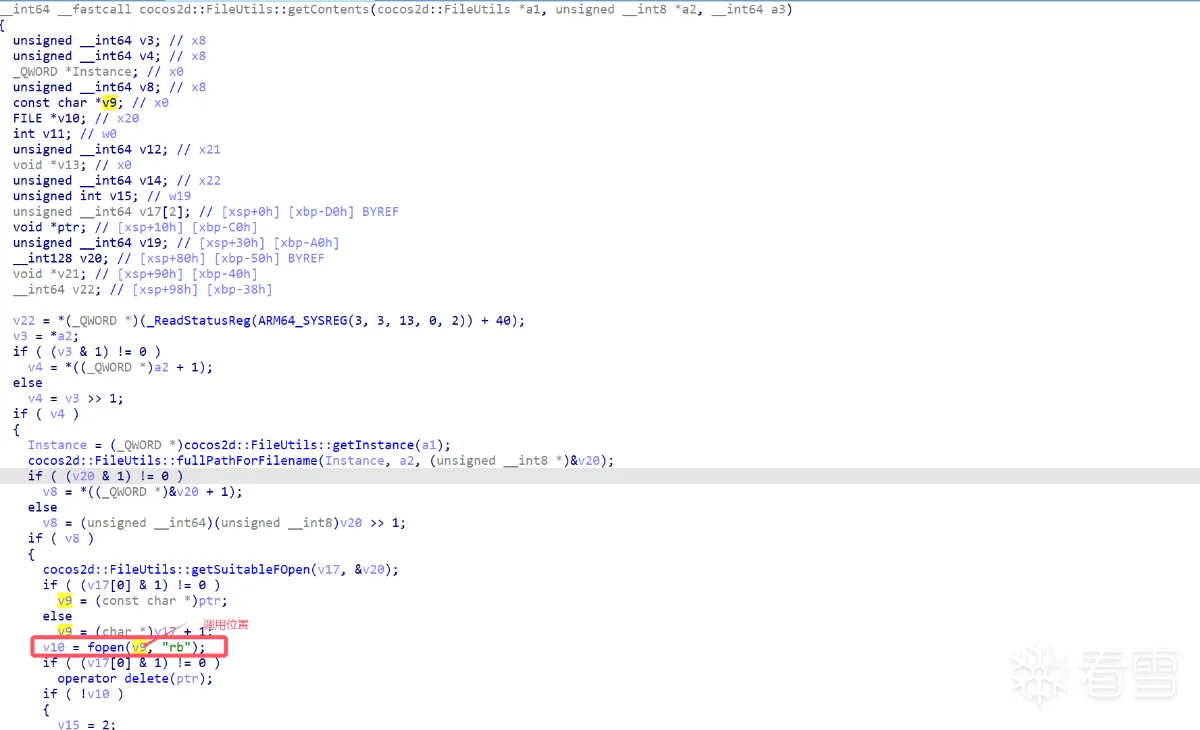Select the 'unsigned int v15; // w19' declaration
Viewport: 1200px width, 730px height.
[102, 196]
